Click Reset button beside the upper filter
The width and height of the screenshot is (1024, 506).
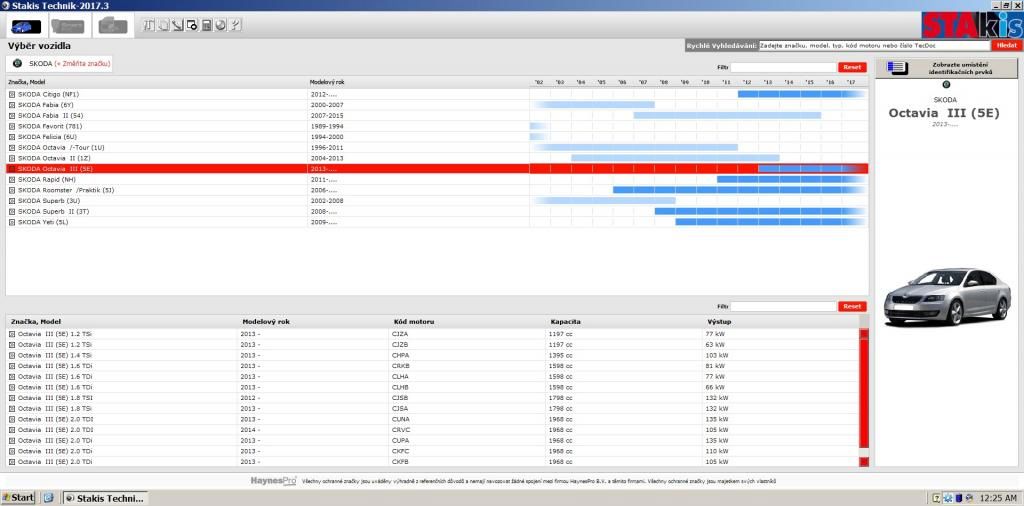point(852,67)
